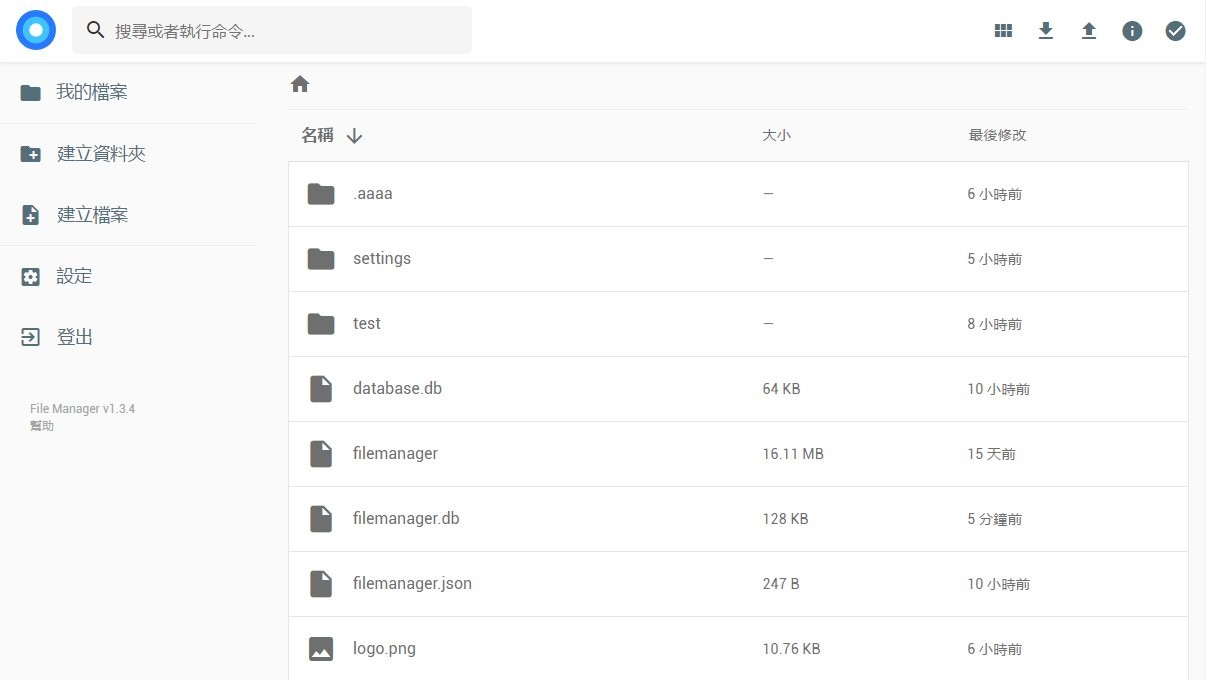Switch view with the grid icon
Image resolution: width=1206 pixels, height=680 pixels.
click(x=1003, y=31)
